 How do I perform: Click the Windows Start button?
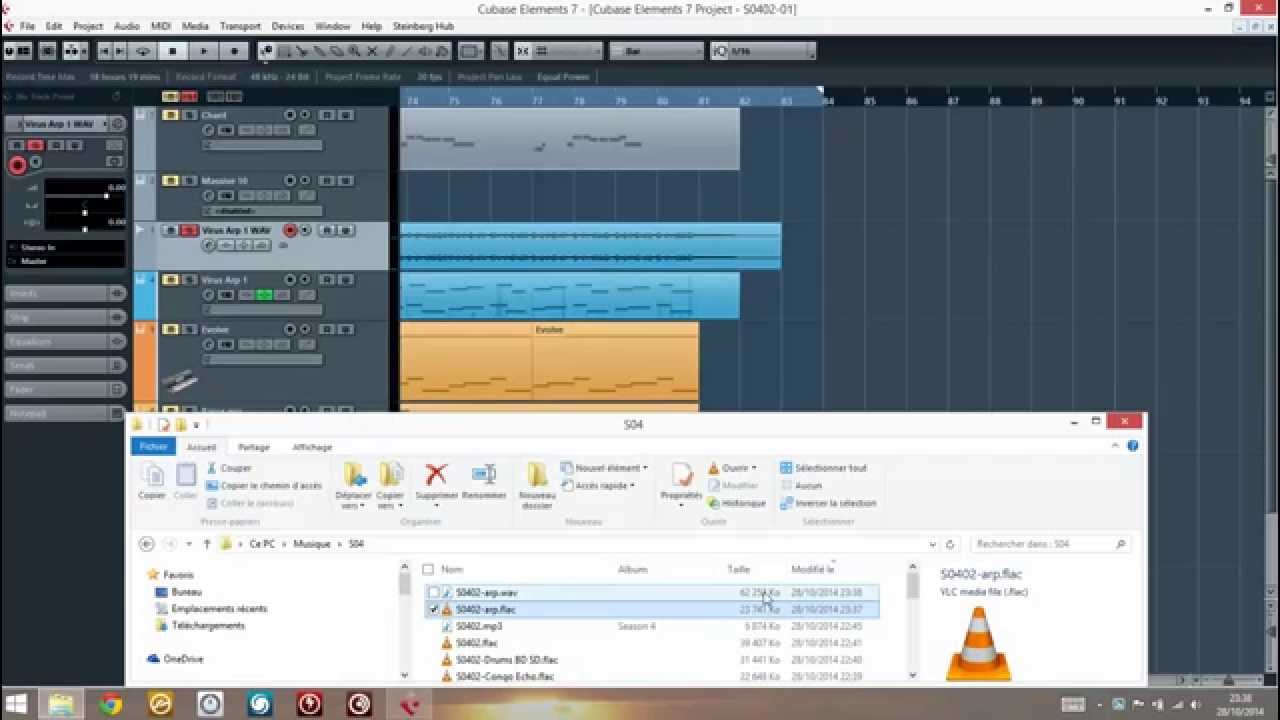pyautogui.click(x=17, y=705)
